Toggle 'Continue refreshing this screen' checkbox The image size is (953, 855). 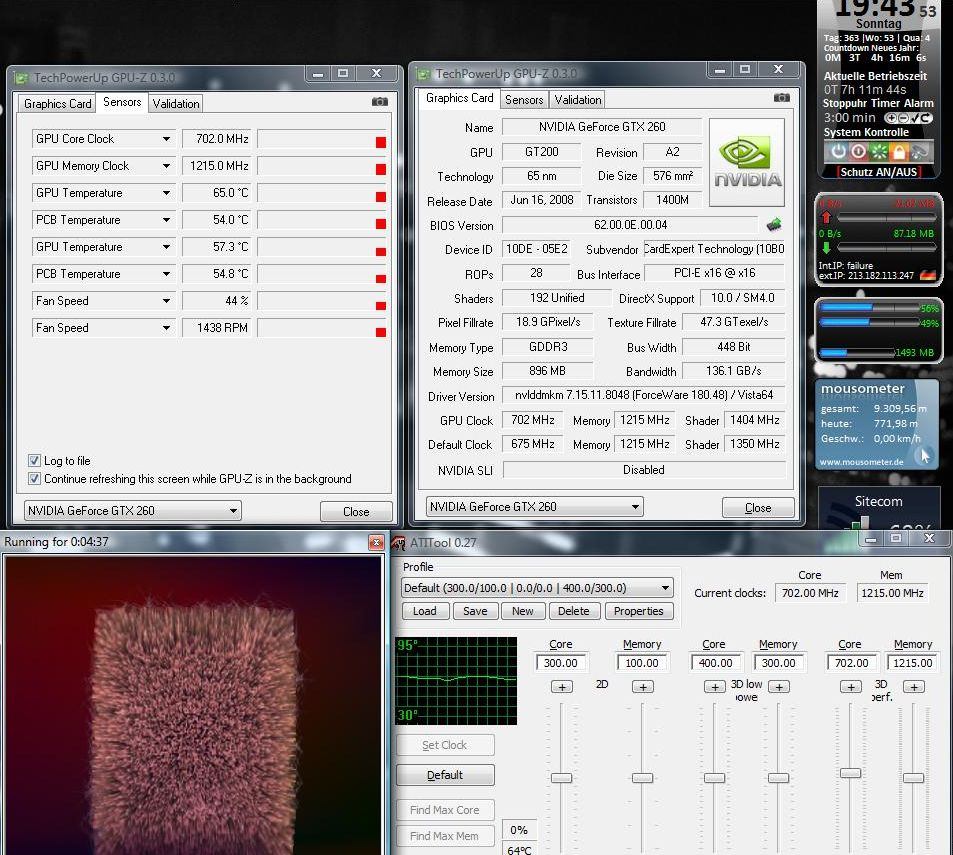(x=35, y=479)
